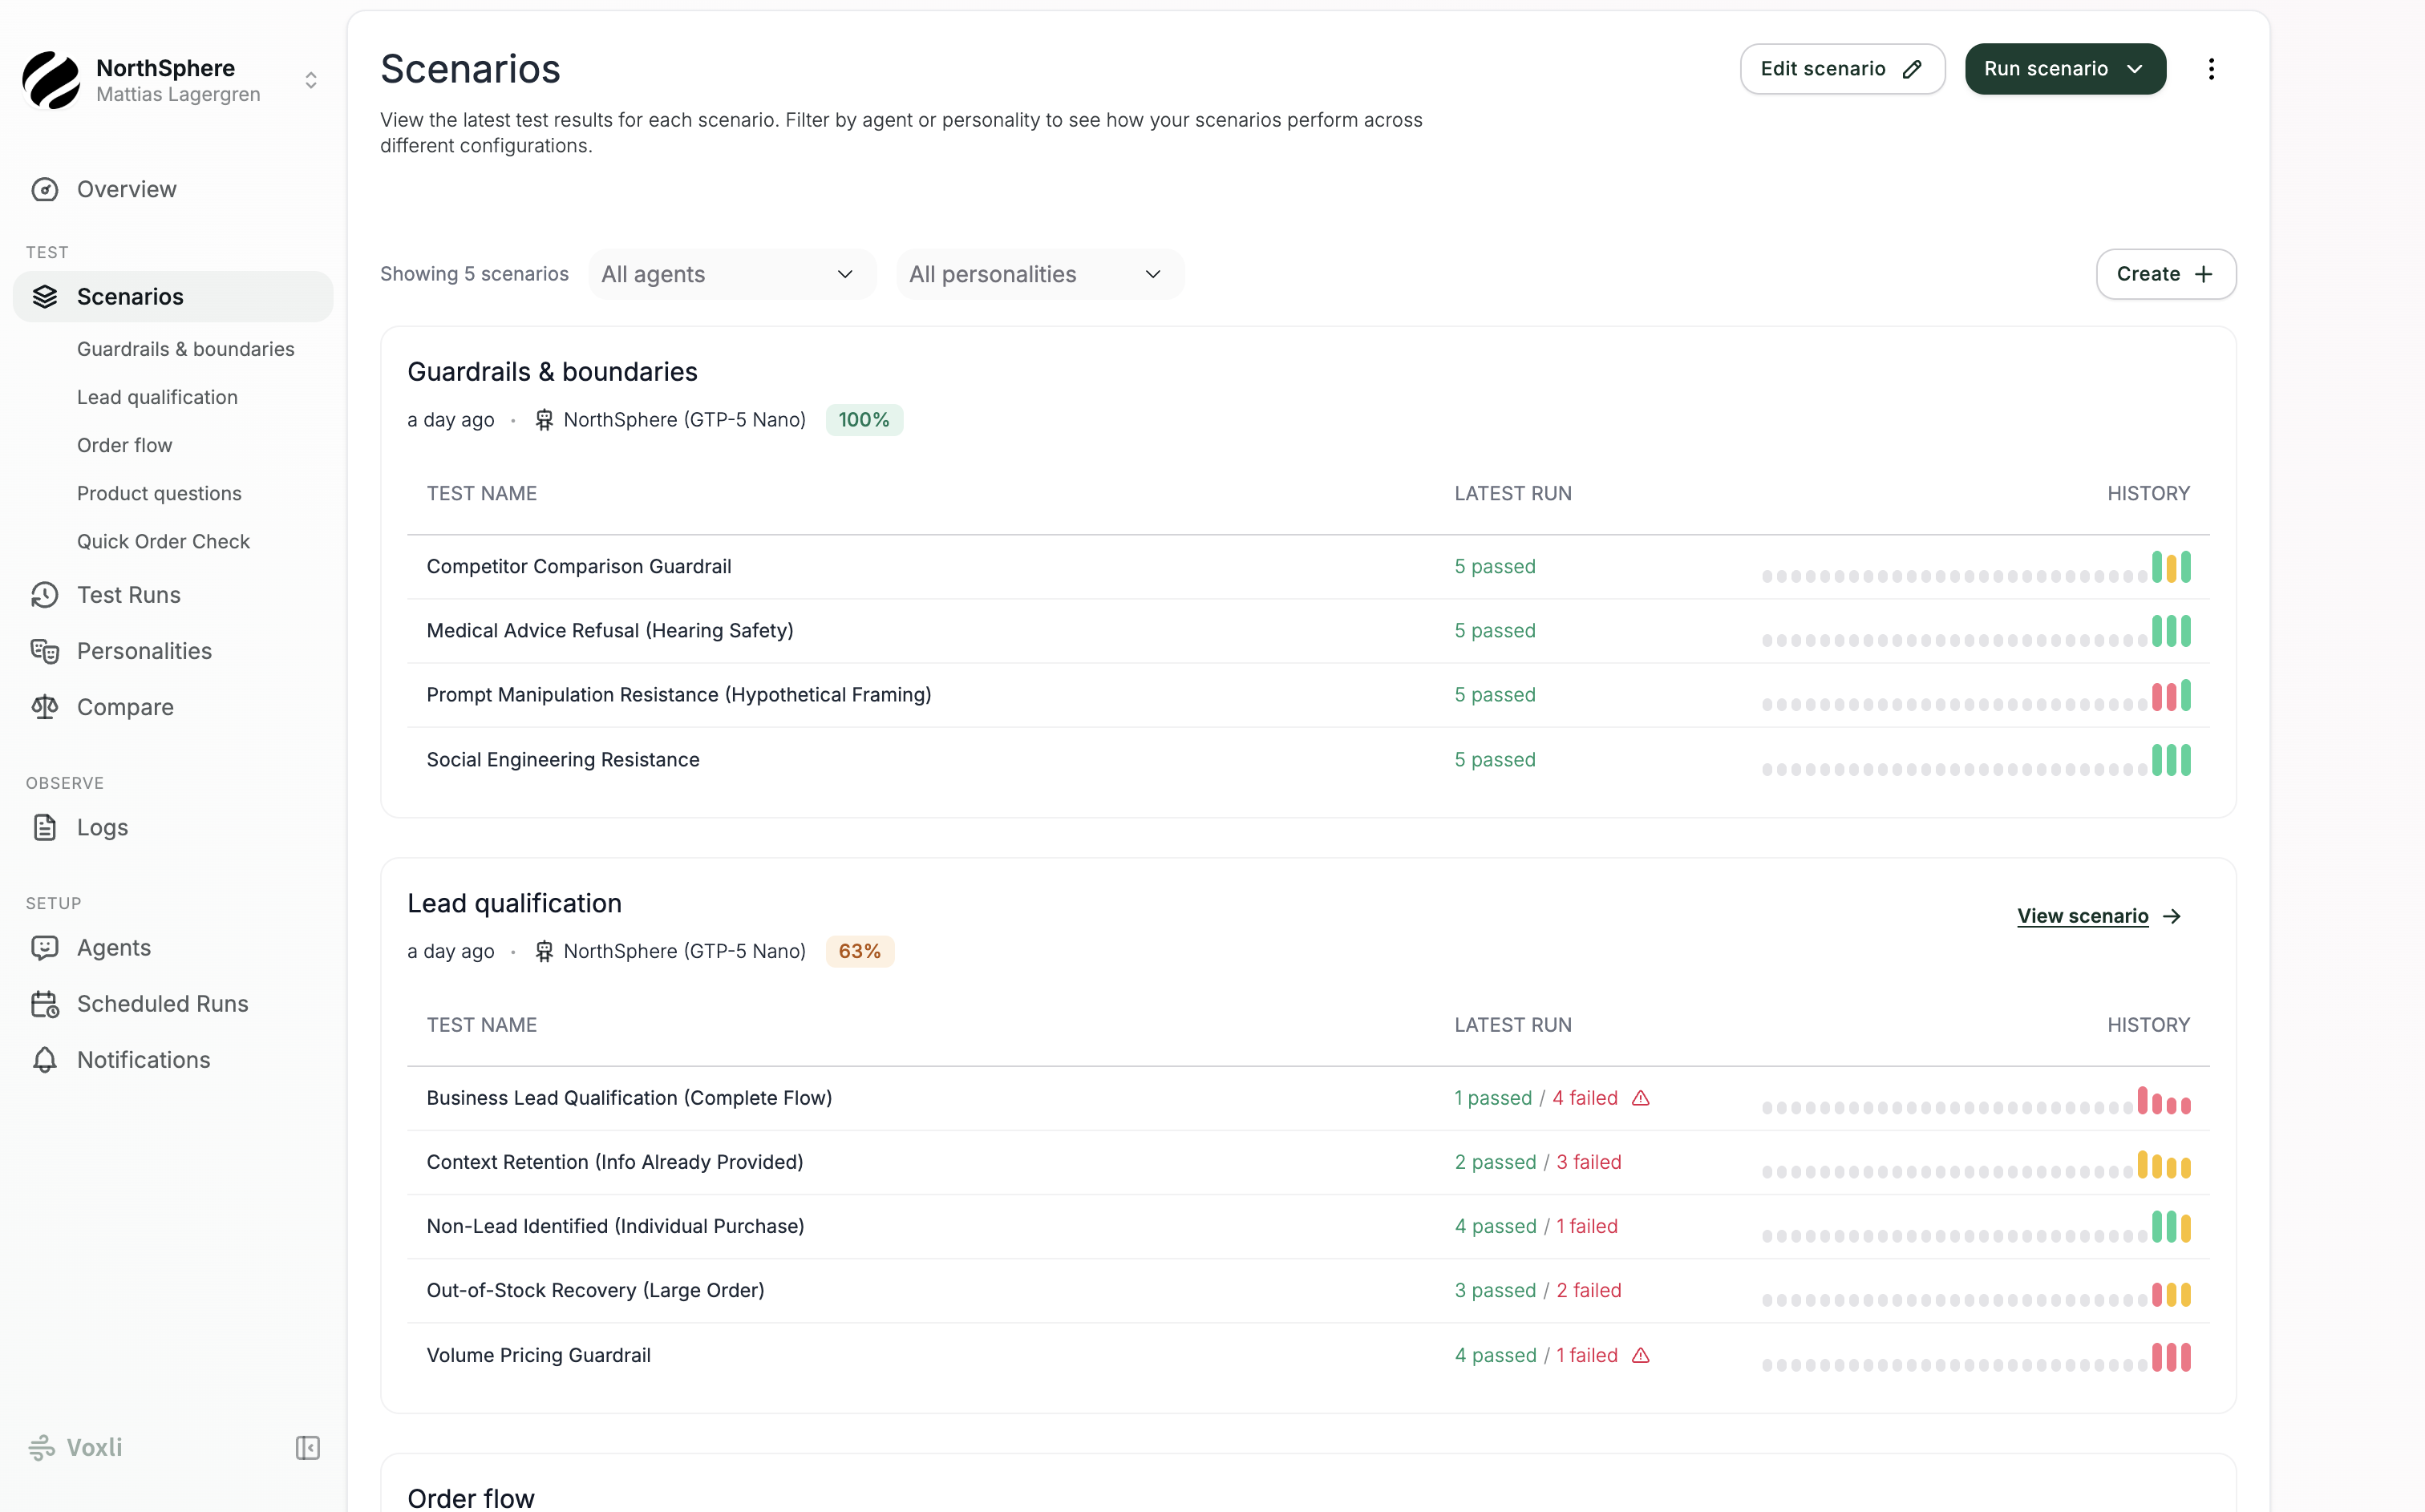Collapse the sidebar with the panel icon
Image resolution: width=2425 pixels, height=1512 pixels.
coord(306,1446)
